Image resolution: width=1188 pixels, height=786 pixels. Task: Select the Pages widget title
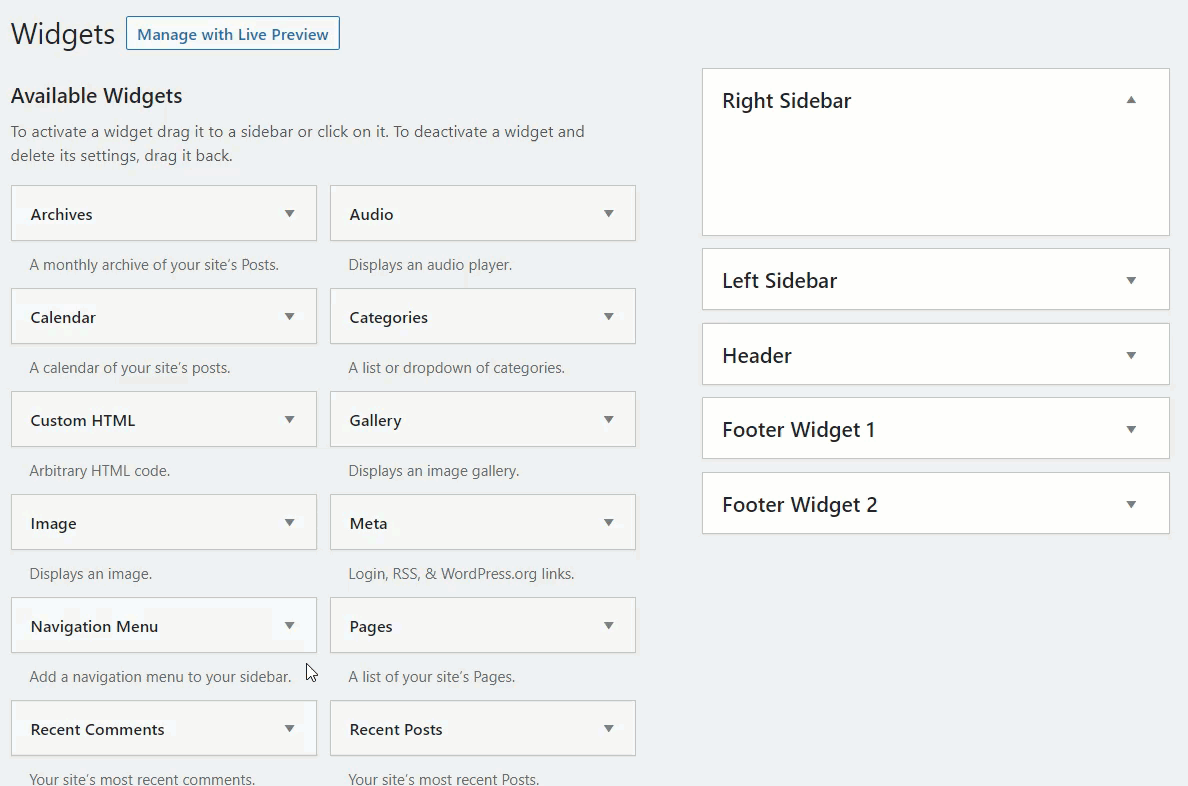370,627
